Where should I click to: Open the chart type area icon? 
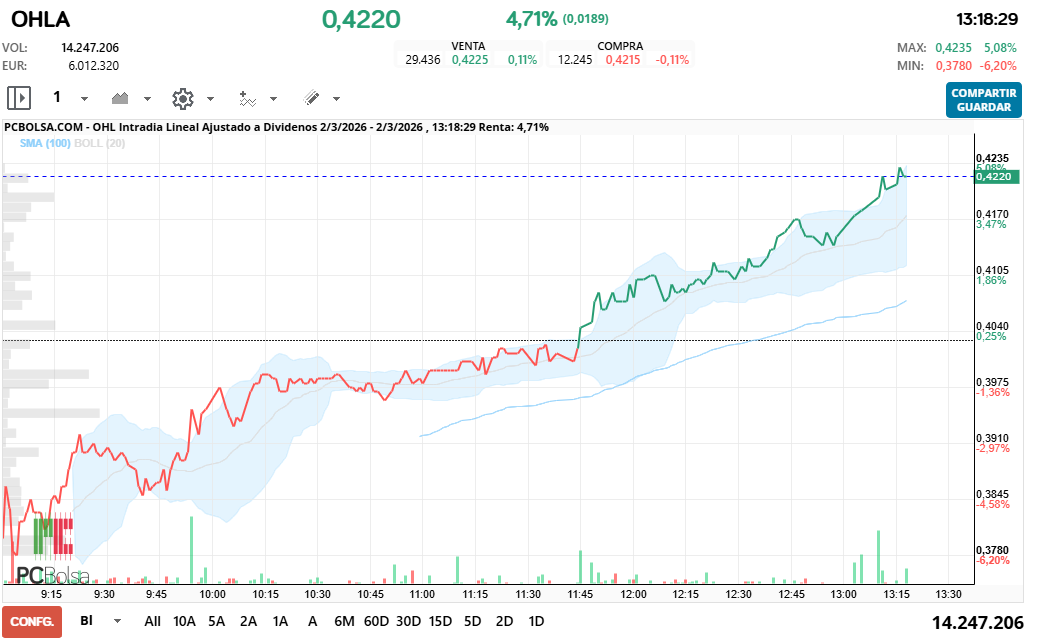click(x=121, y=98)
